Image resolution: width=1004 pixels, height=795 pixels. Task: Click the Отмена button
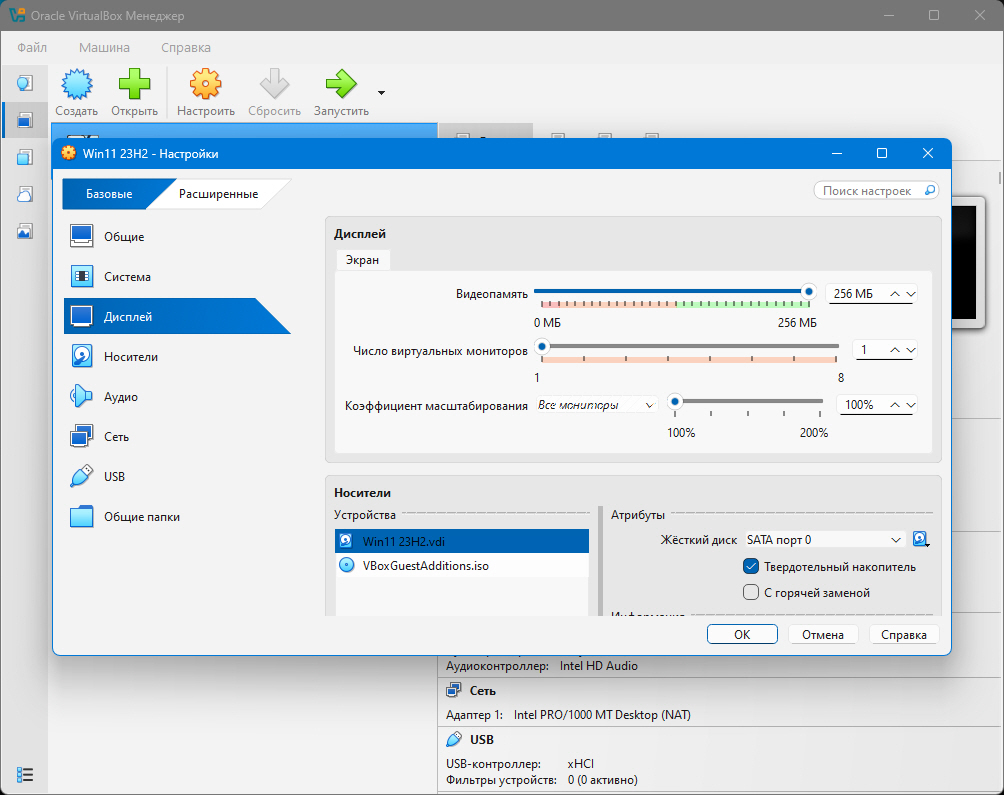(x=823, y=635)
